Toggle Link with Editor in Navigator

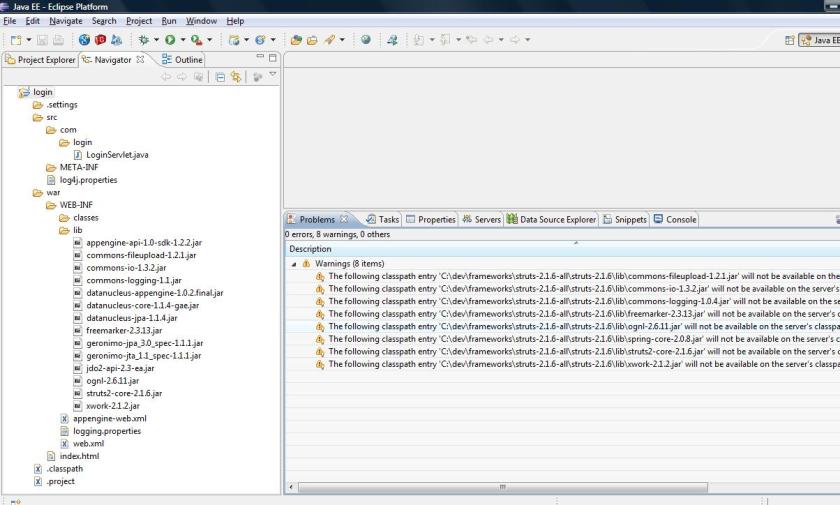238,76
